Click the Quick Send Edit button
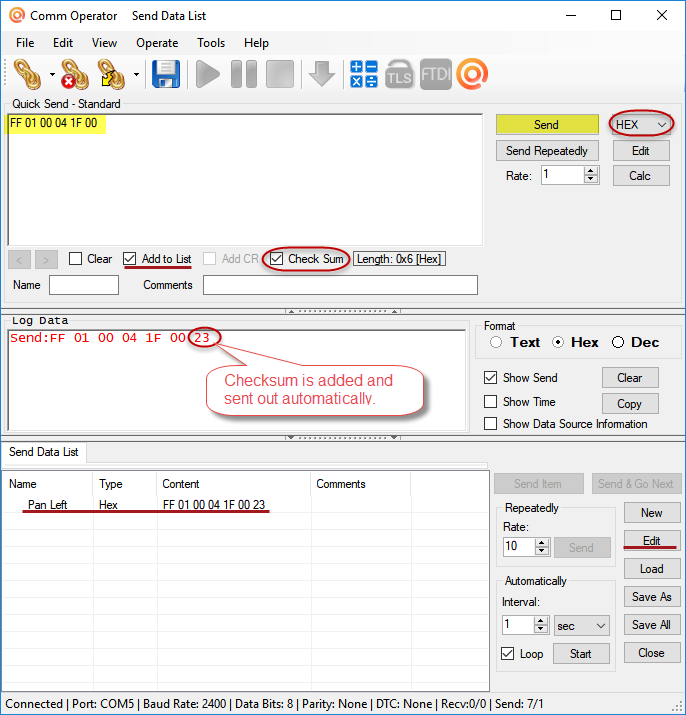Image resolution: width=686 pixels, height=715 pixels. (641, 151)
